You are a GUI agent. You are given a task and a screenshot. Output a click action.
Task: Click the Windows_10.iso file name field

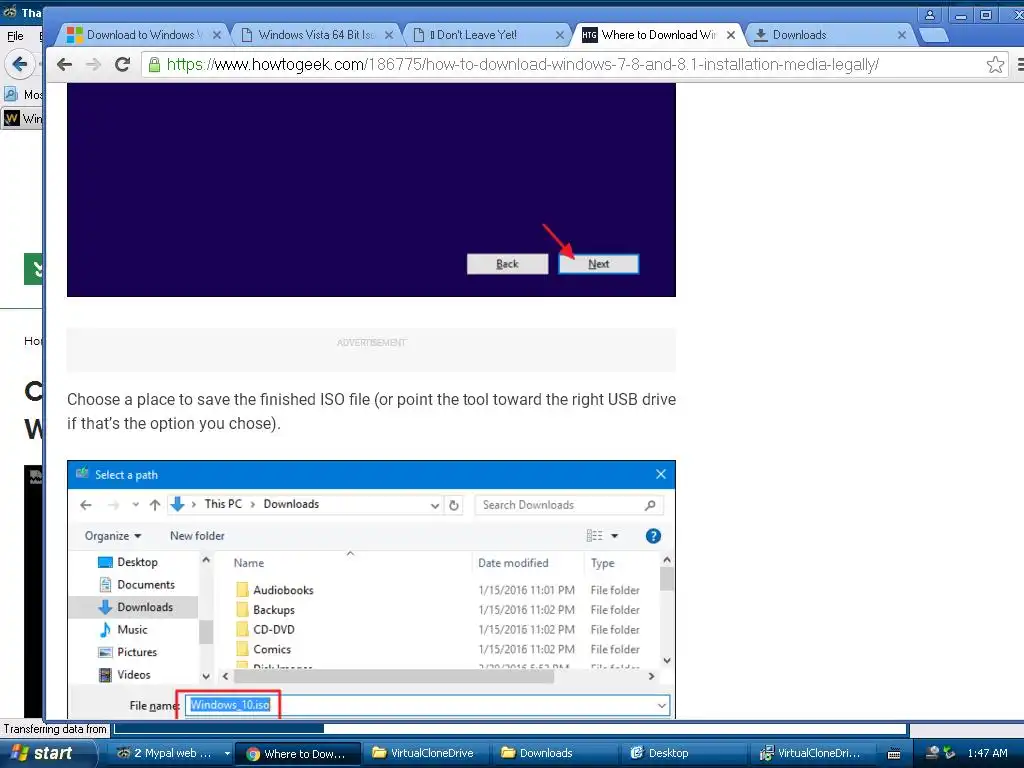click(x=427, y=705)
